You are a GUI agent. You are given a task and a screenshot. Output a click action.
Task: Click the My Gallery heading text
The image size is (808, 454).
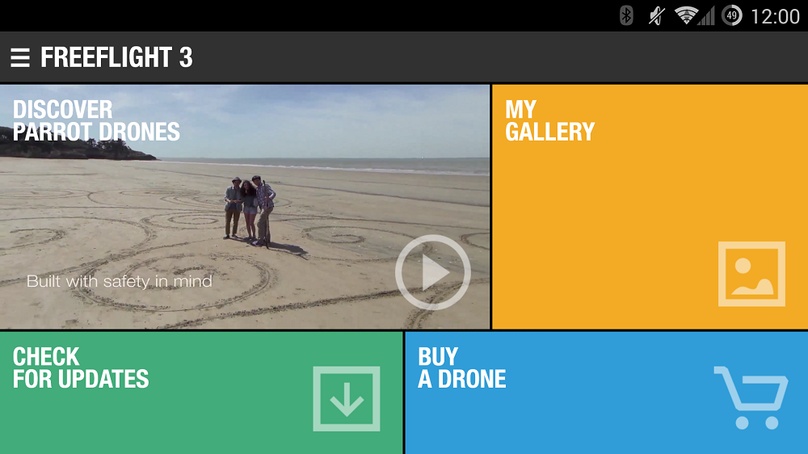550,121
